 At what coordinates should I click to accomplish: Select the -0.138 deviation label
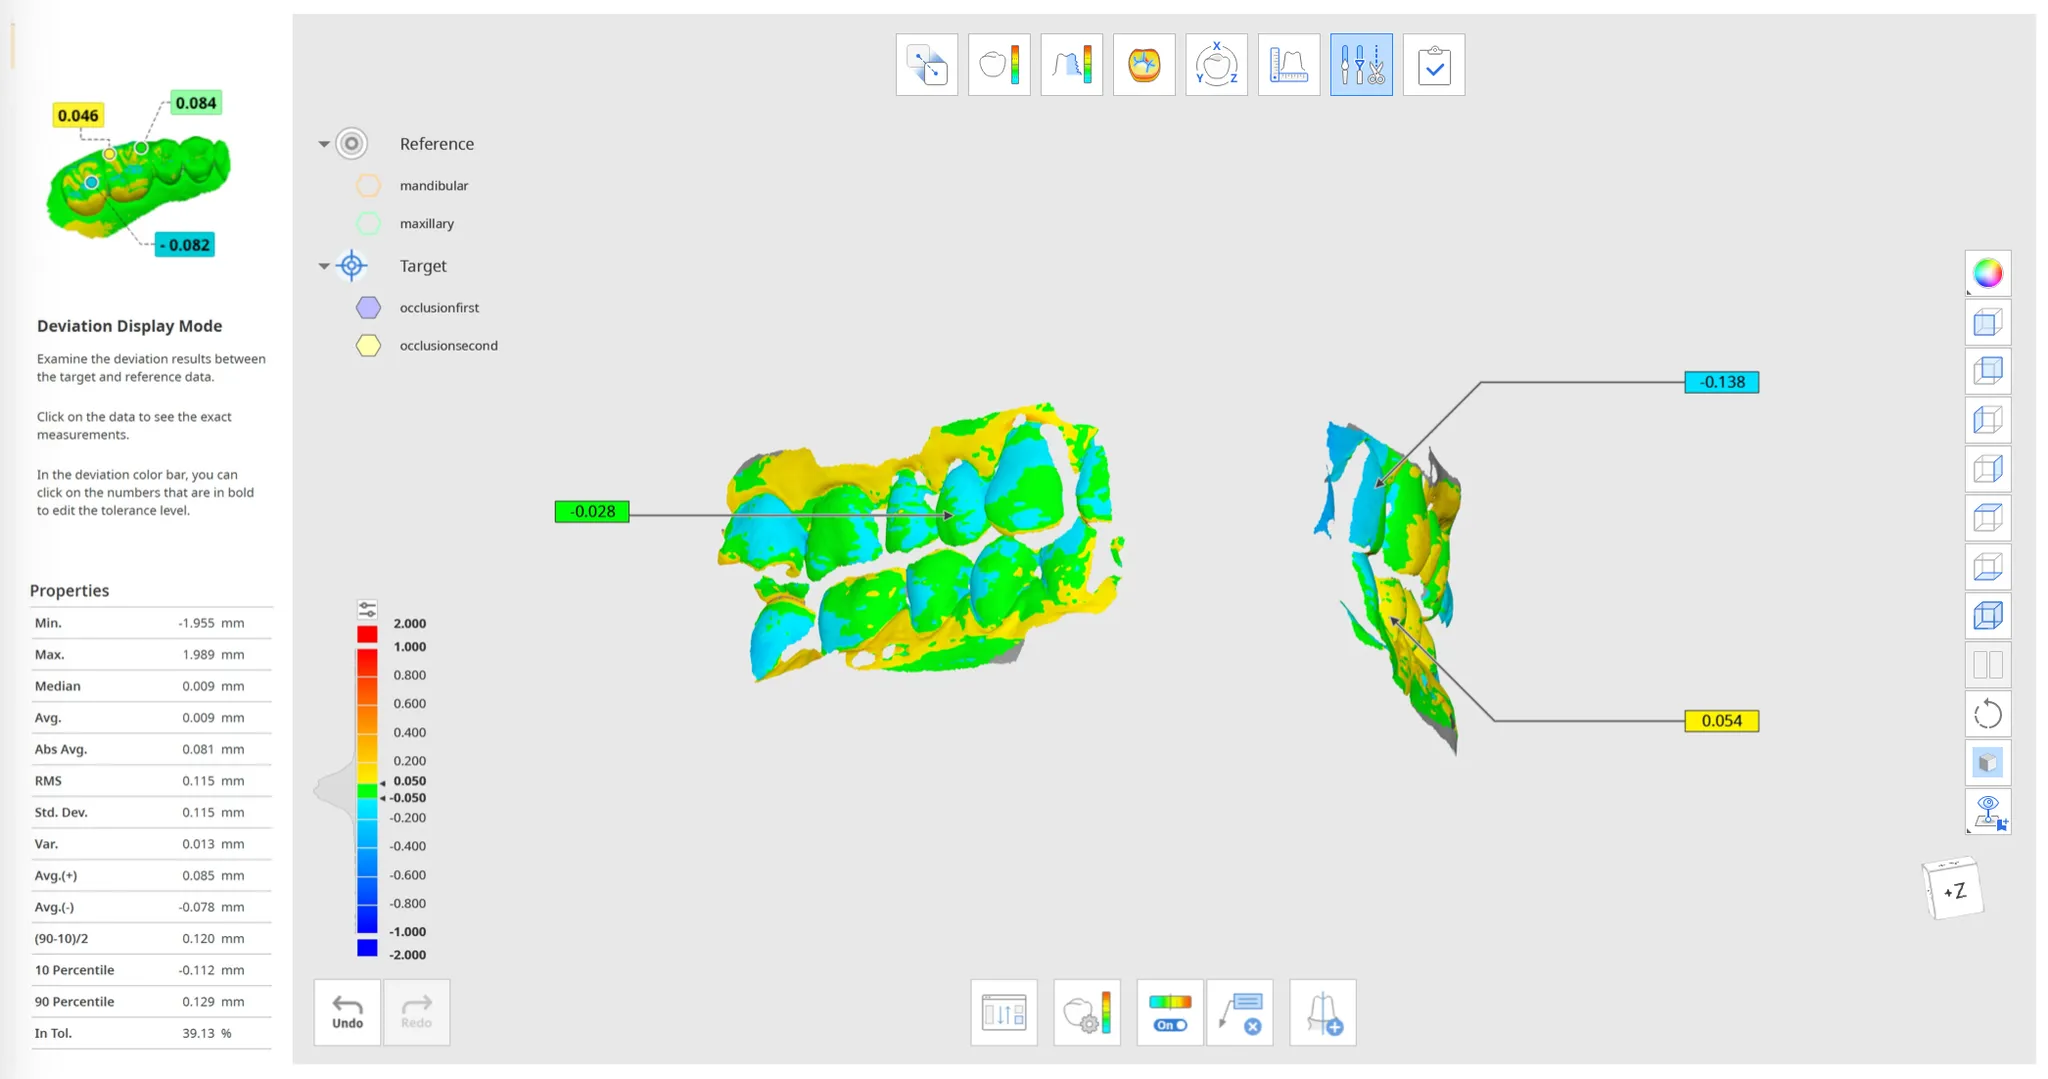tap(1721, 382)
